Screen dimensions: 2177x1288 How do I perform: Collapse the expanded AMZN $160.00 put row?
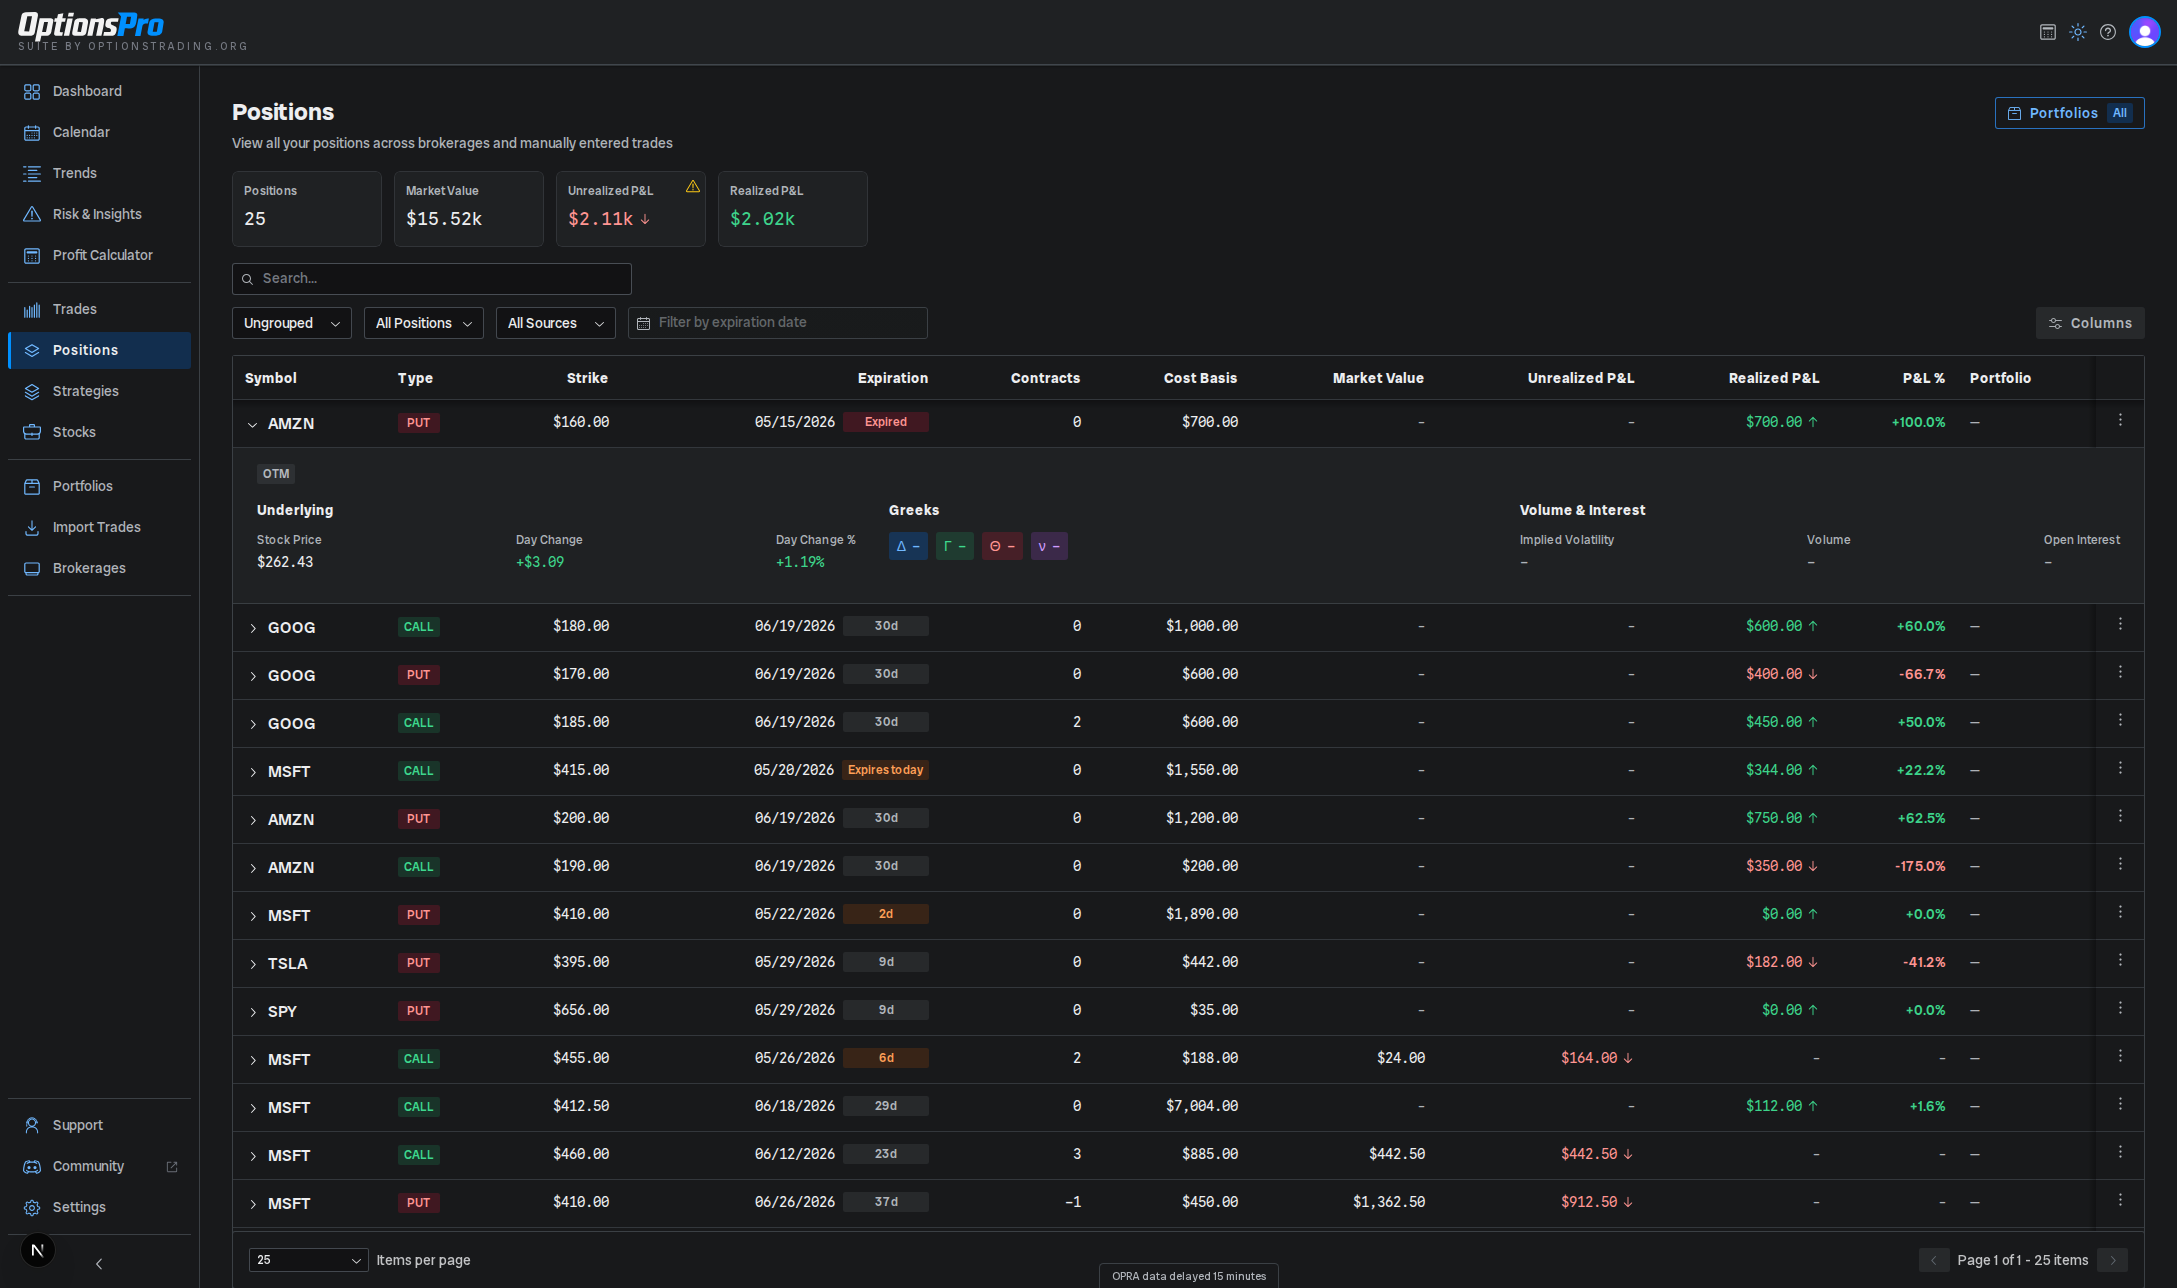pyautogui.click(x=253, y=424)
